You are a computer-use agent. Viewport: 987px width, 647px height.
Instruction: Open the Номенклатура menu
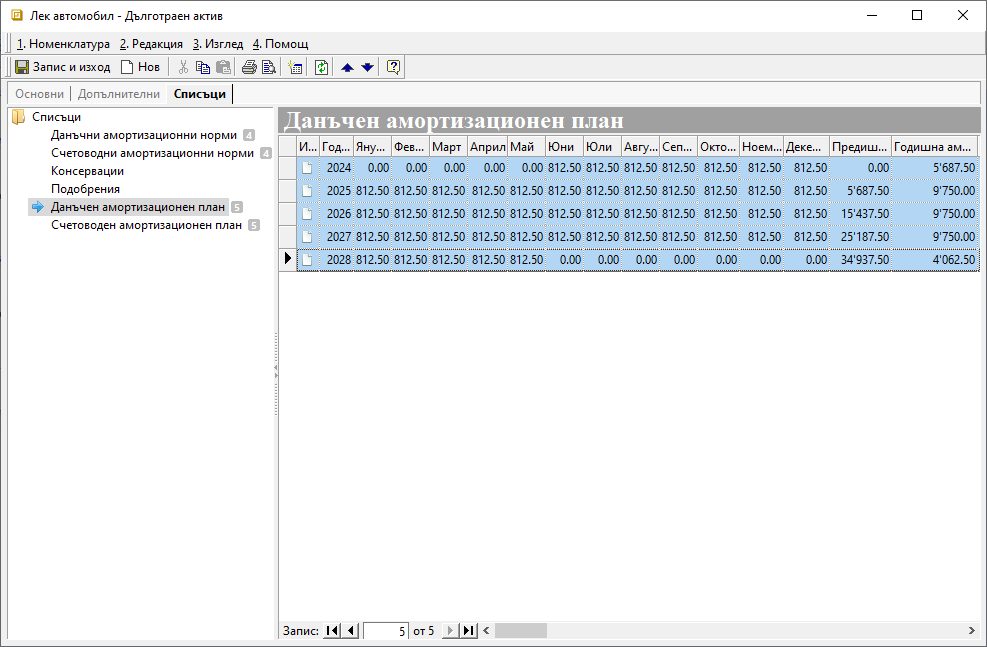coord(63,44)
